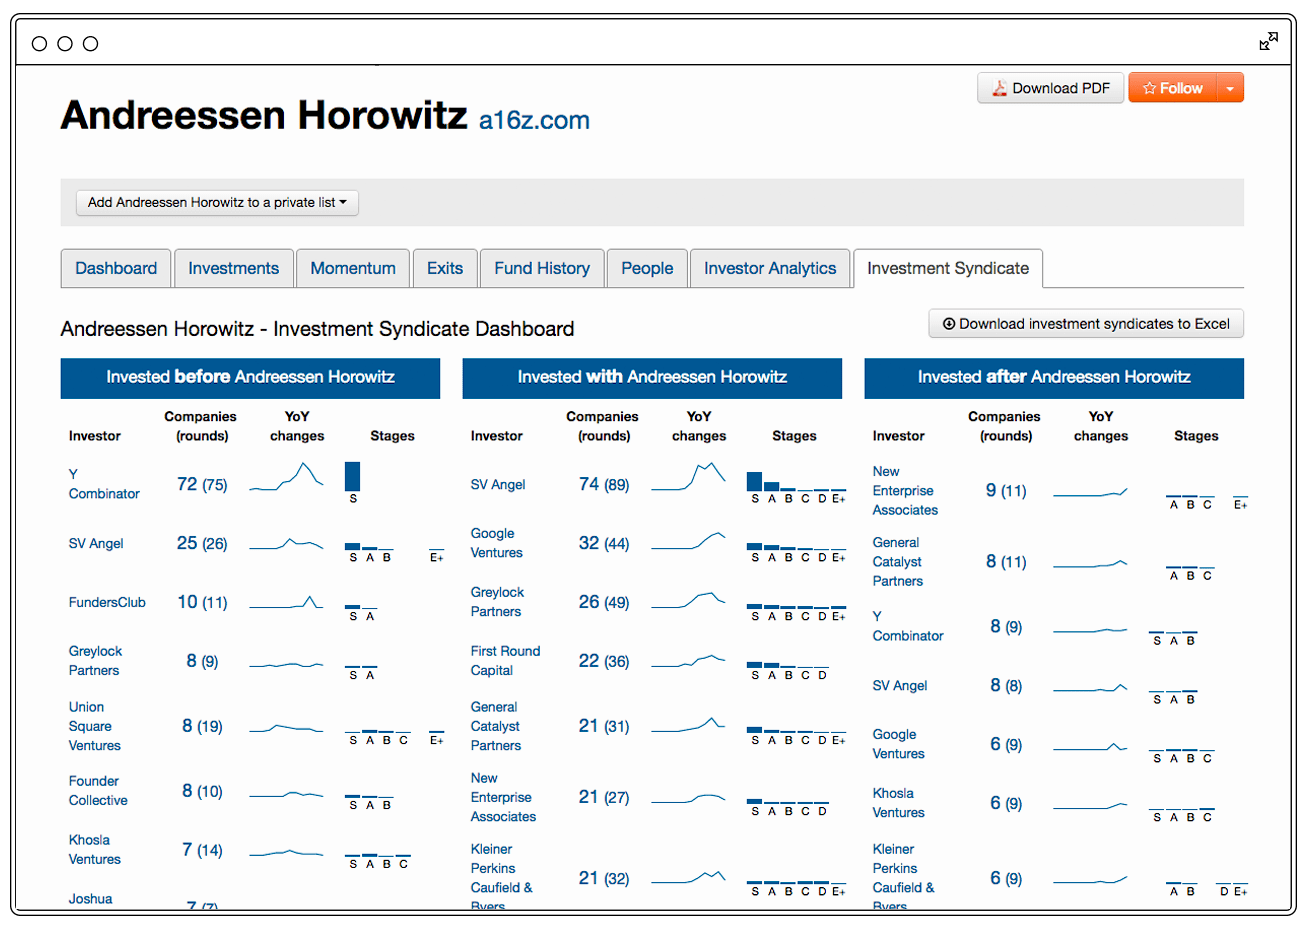Open Khosla Ventures in Invested before column

click(94, 850)
